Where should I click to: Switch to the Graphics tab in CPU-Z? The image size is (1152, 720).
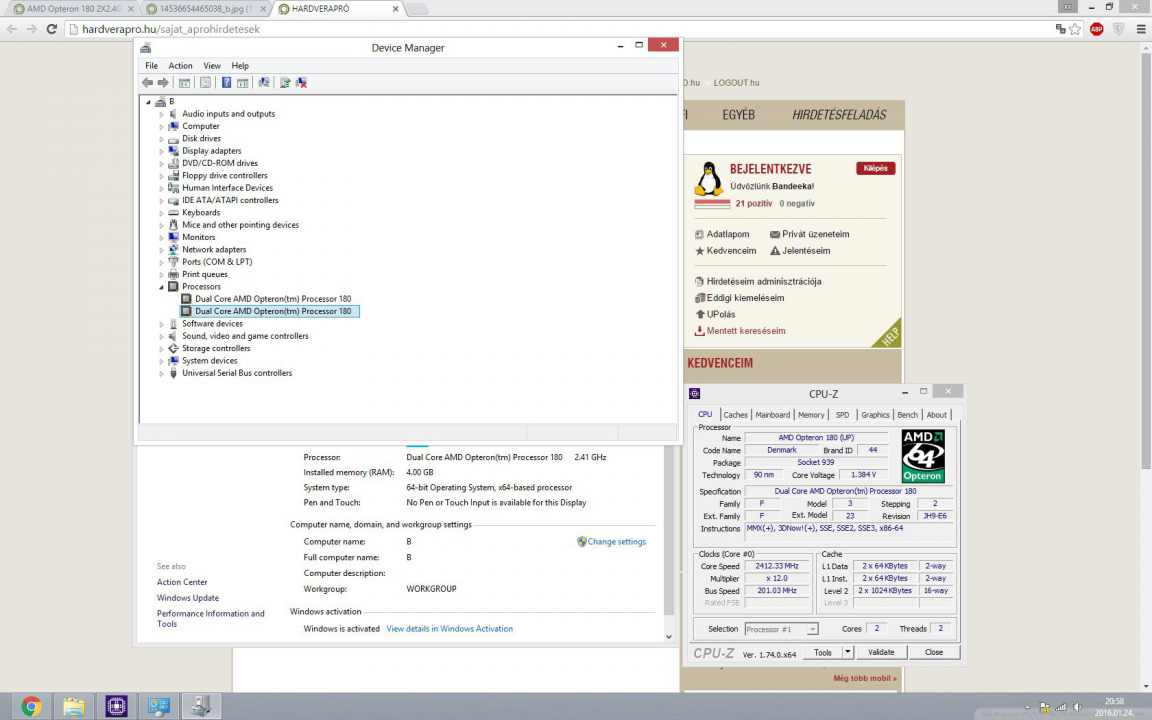click(875, 415)
